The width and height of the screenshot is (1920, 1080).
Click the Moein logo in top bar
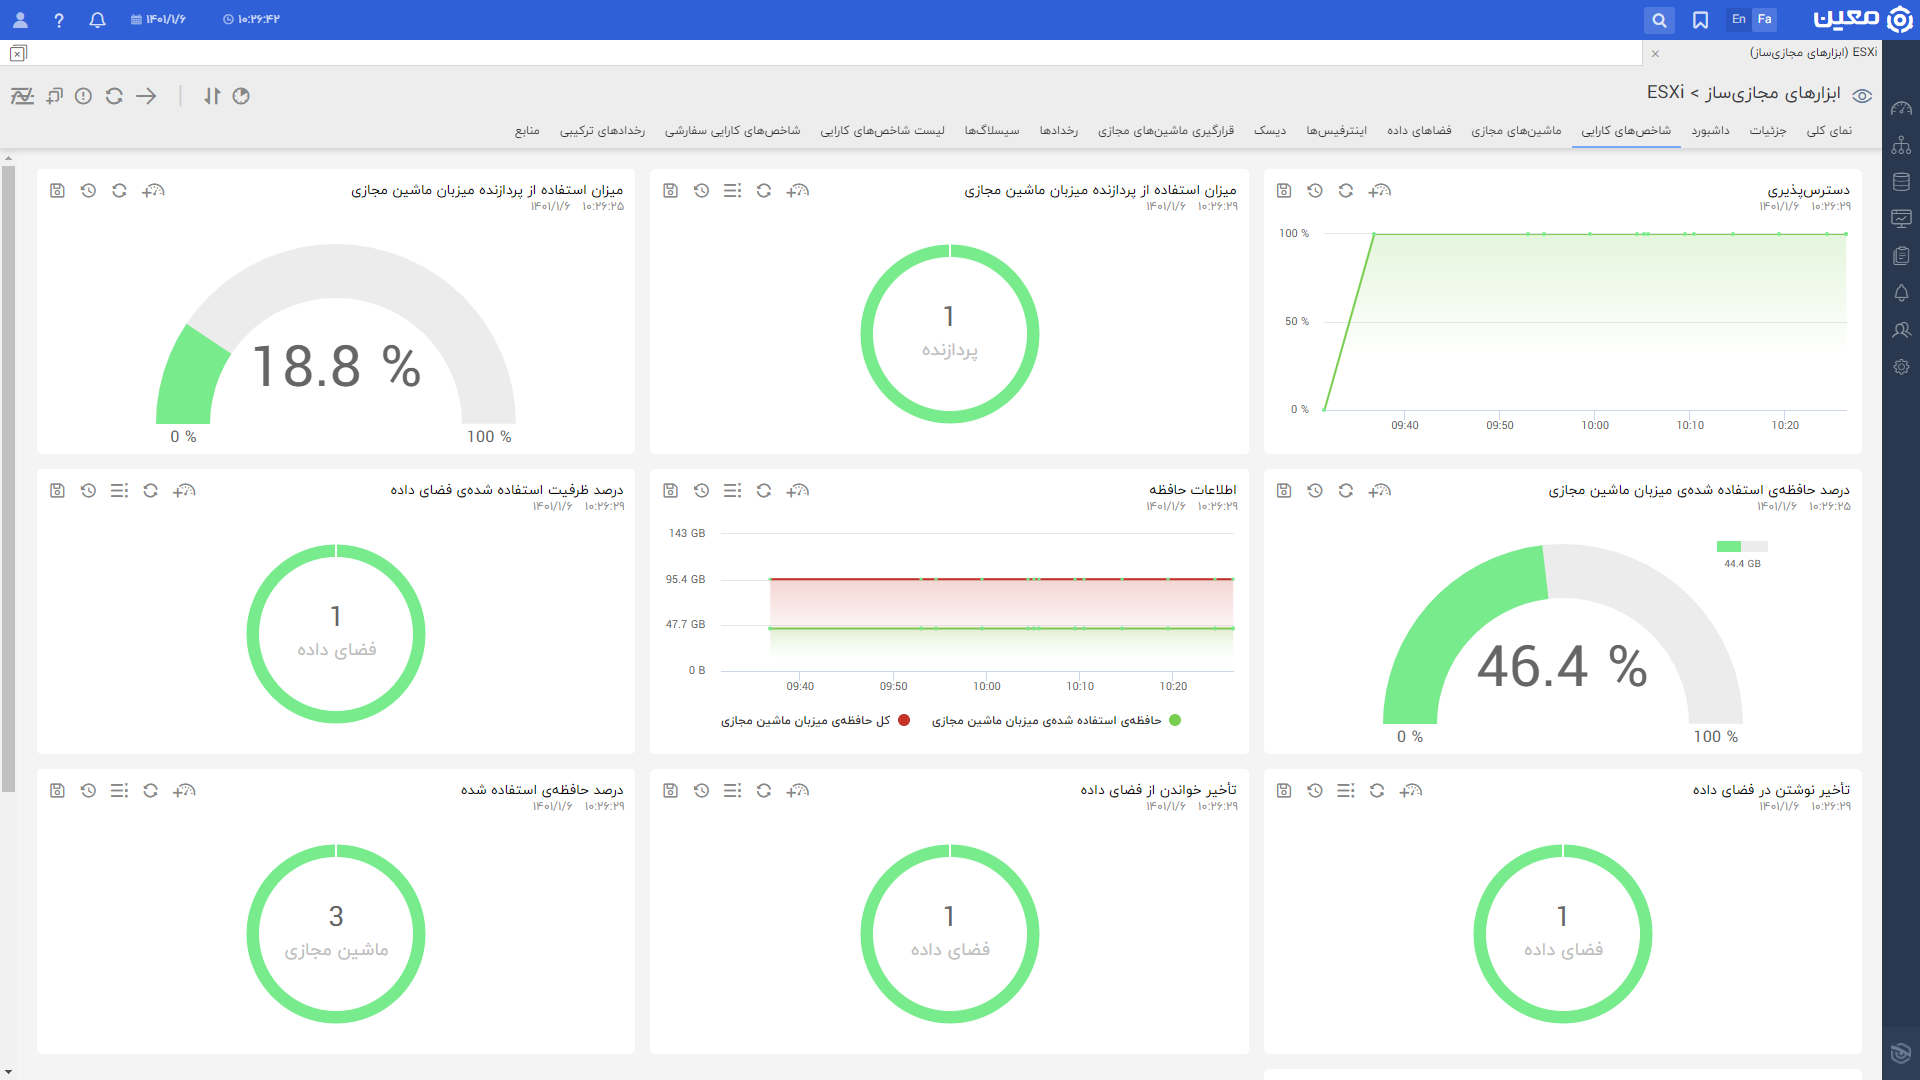tap(1862, 19)
